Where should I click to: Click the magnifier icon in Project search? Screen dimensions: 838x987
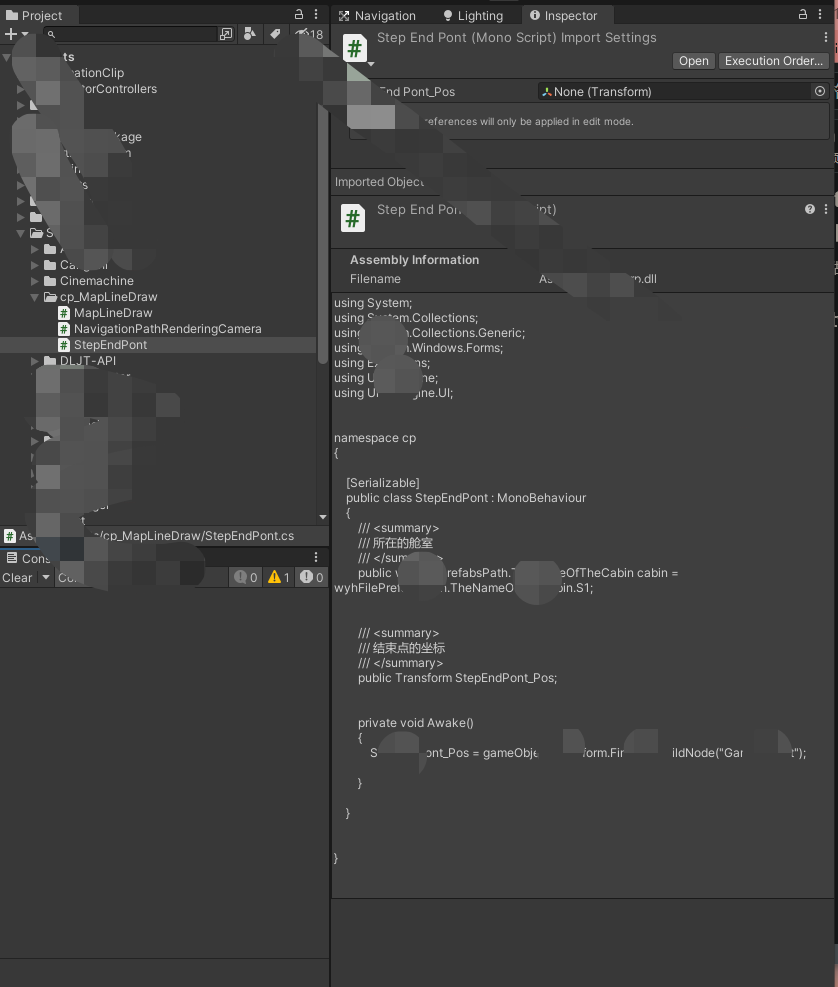pyautogui.click(x=52, y=35)
